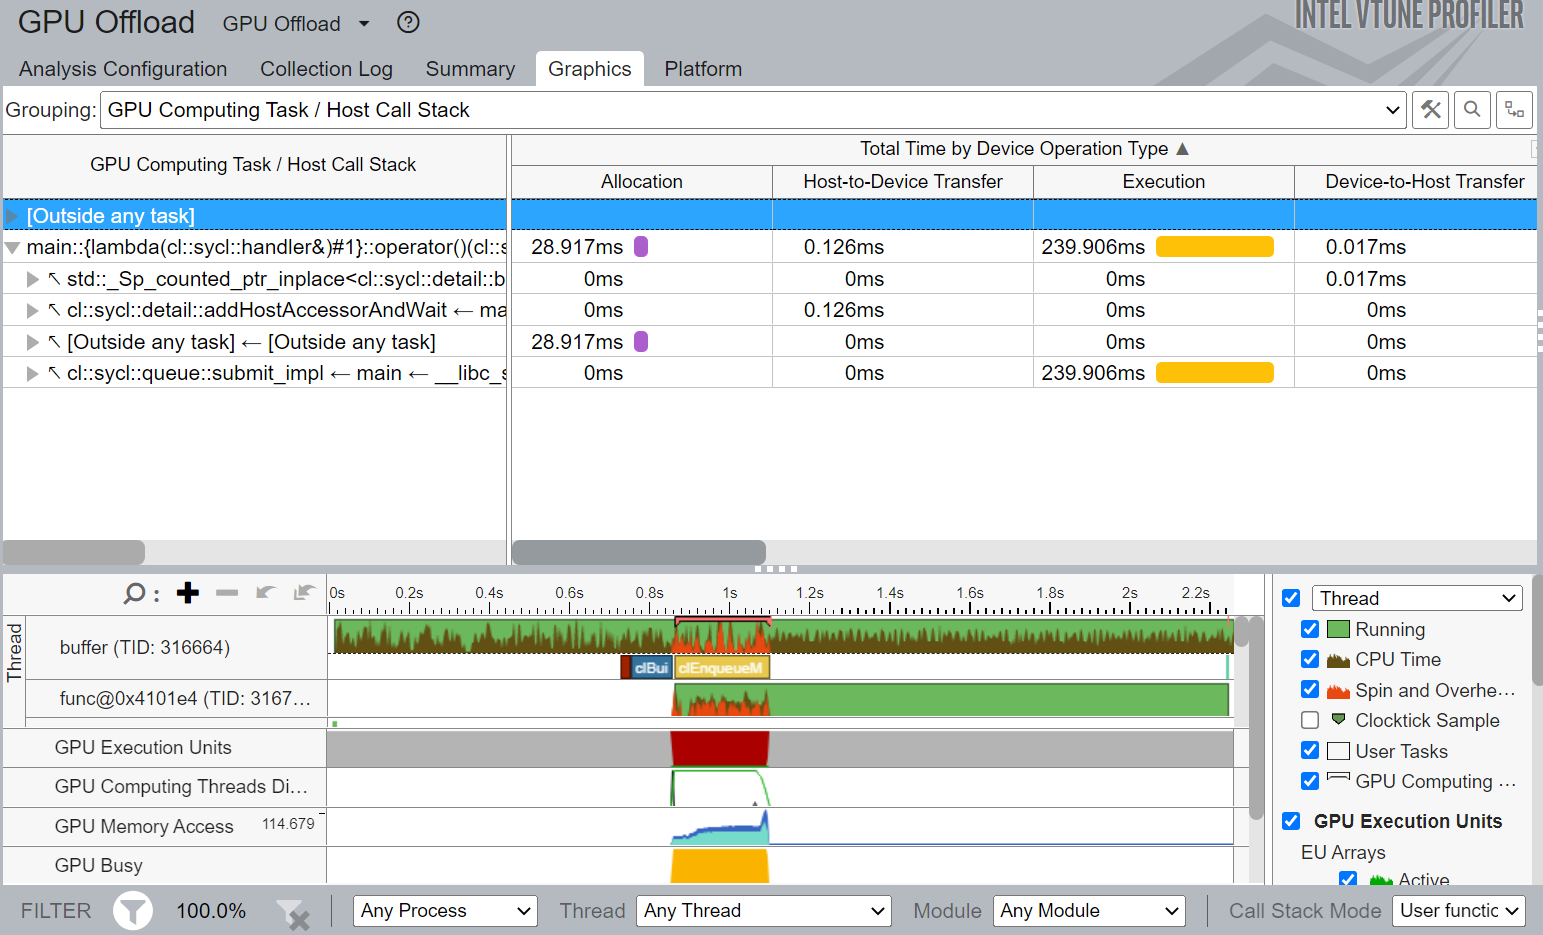Click the Running green legend swatch
The width and height of the screenshot is (1543, 935).
point(1338,629)
